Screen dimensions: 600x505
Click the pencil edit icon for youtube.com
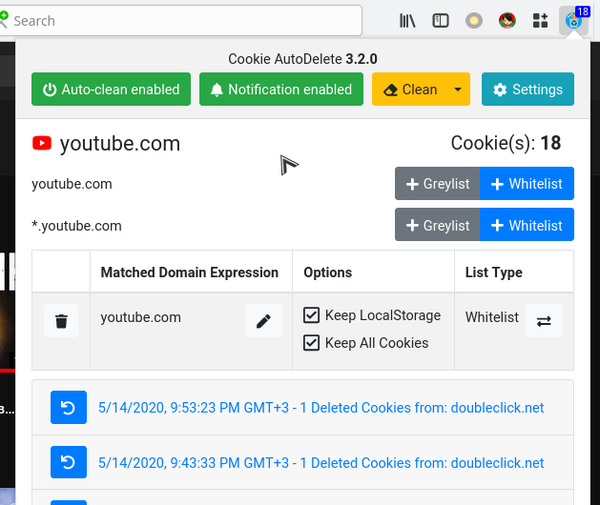(x=263, y=321)
